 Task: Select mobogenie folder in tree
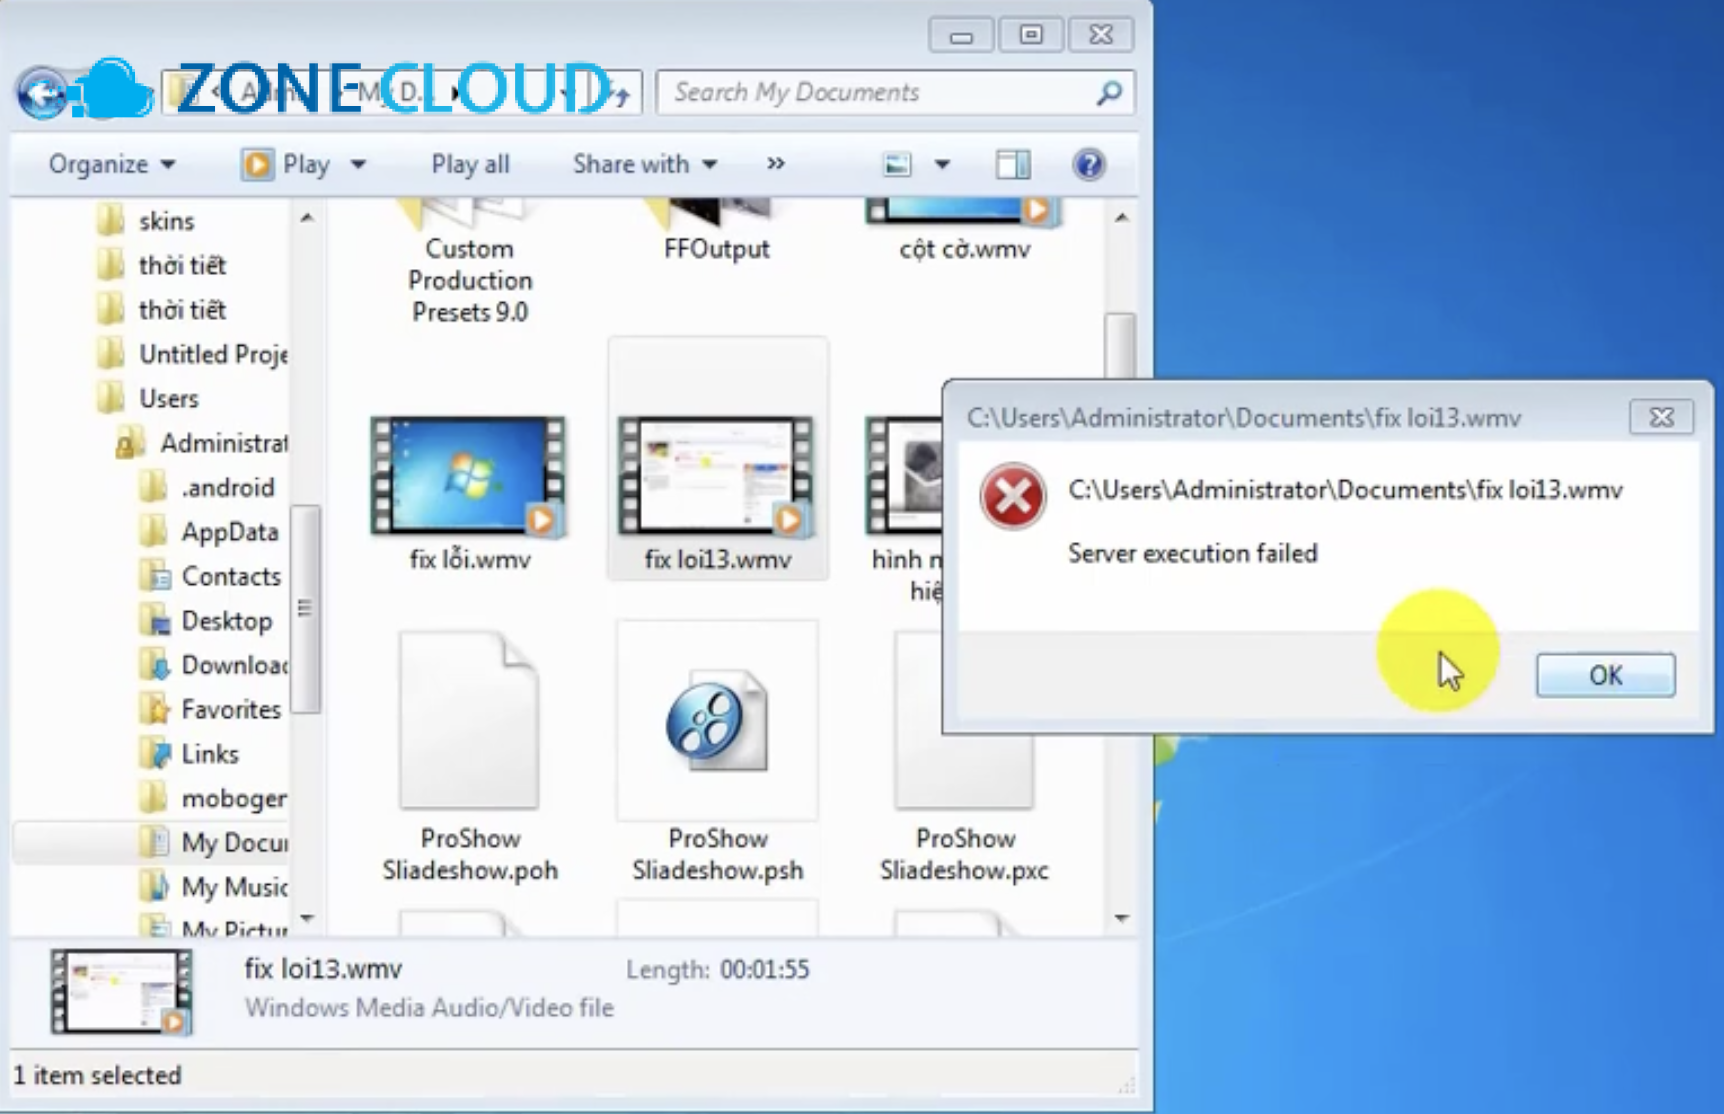tap(214, 798)
